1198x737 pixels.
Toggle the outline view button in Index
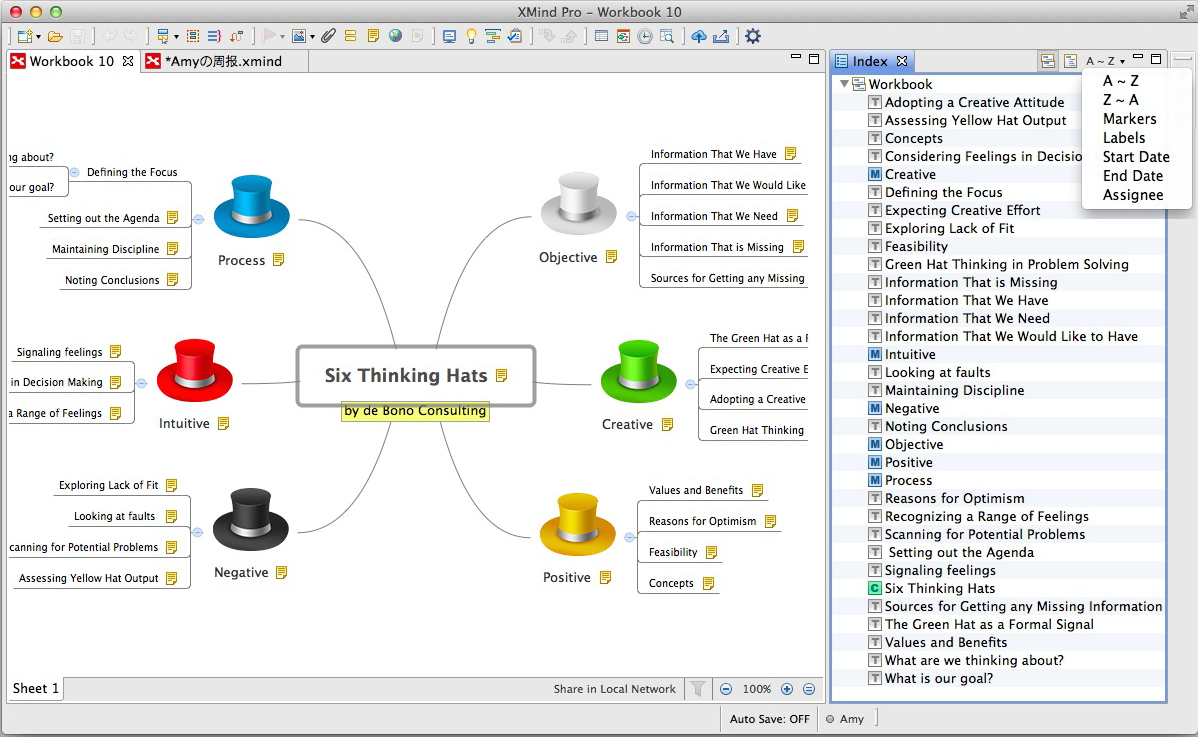(x=1070, y=61)
